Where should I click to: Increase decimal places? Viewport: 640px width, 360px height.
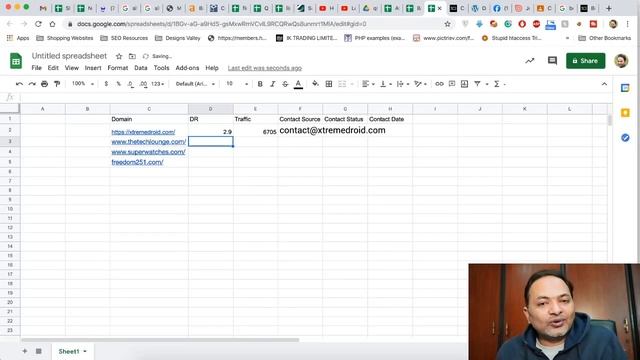(x=143, y=84)
